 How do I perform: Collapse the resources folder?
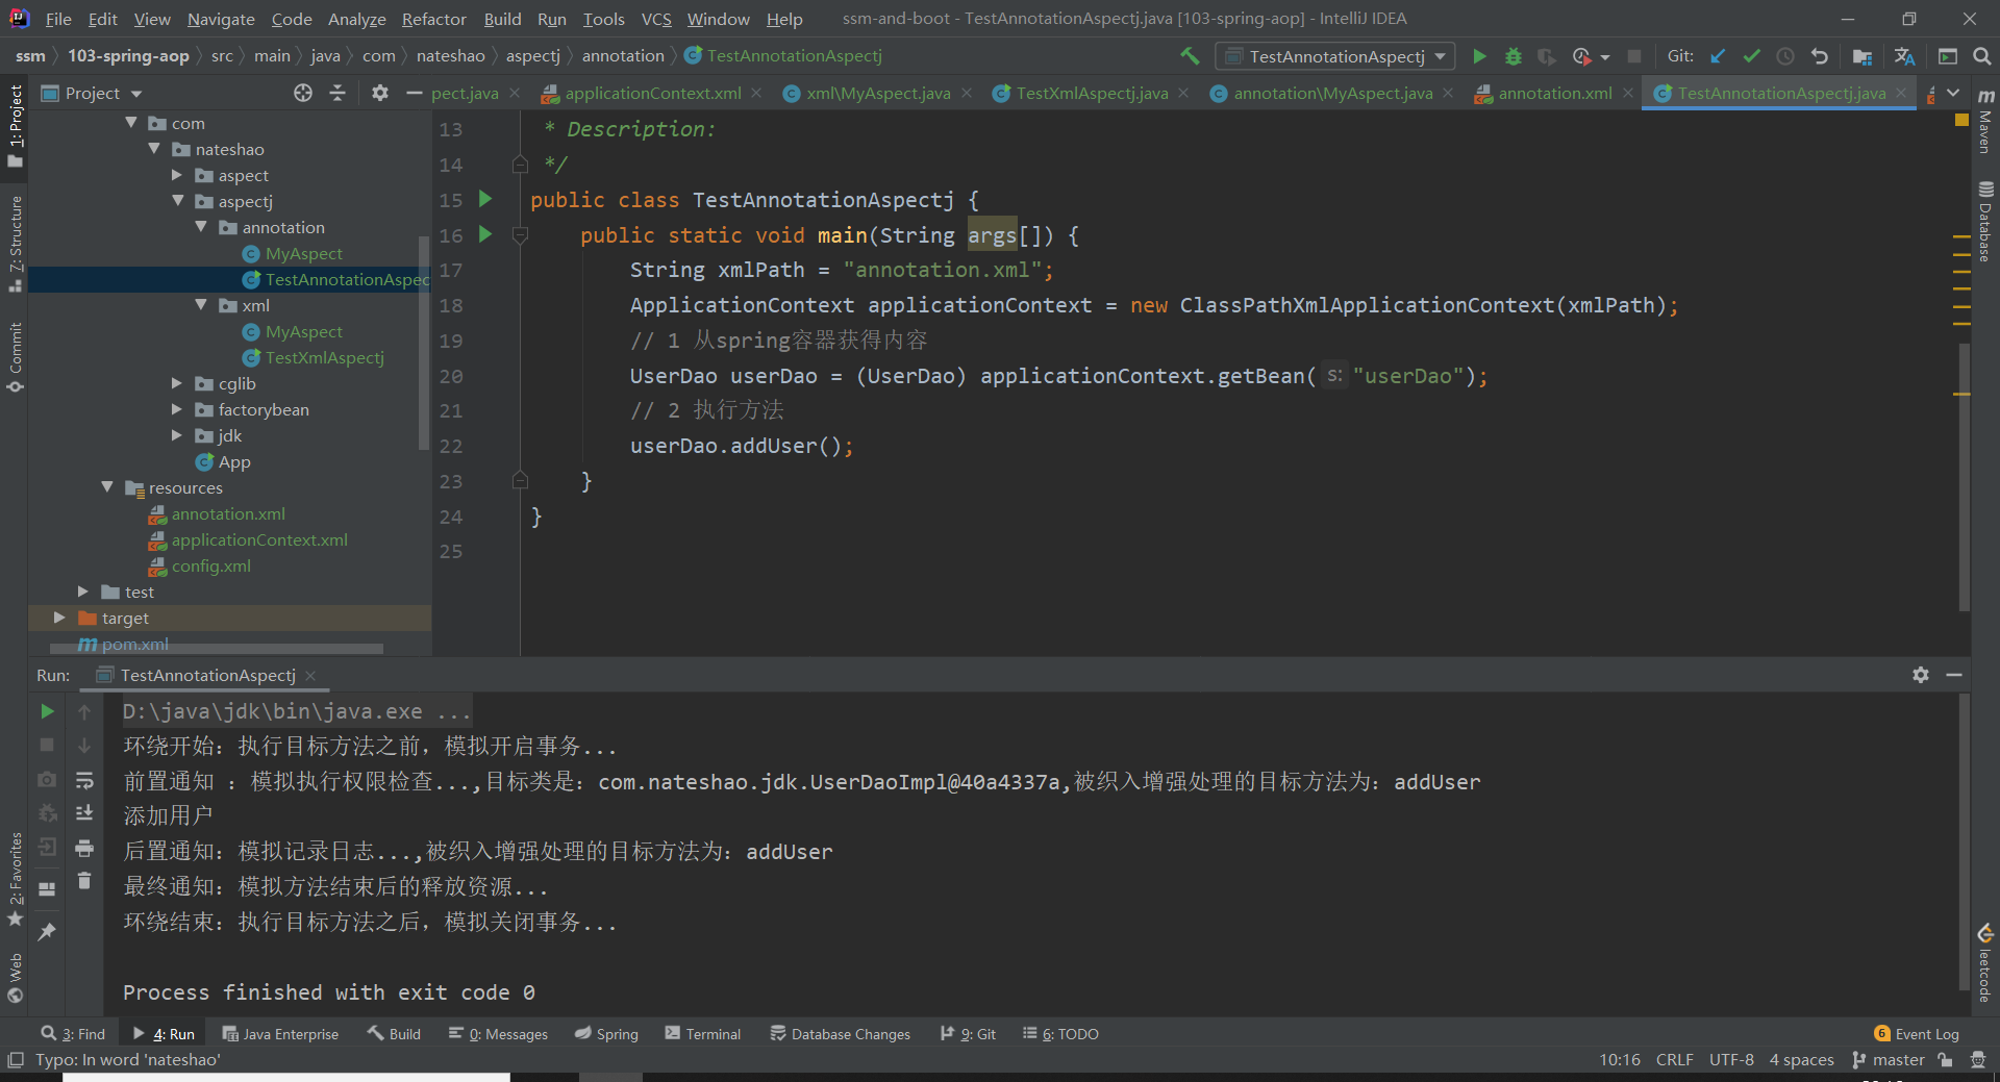pos(108,487)
